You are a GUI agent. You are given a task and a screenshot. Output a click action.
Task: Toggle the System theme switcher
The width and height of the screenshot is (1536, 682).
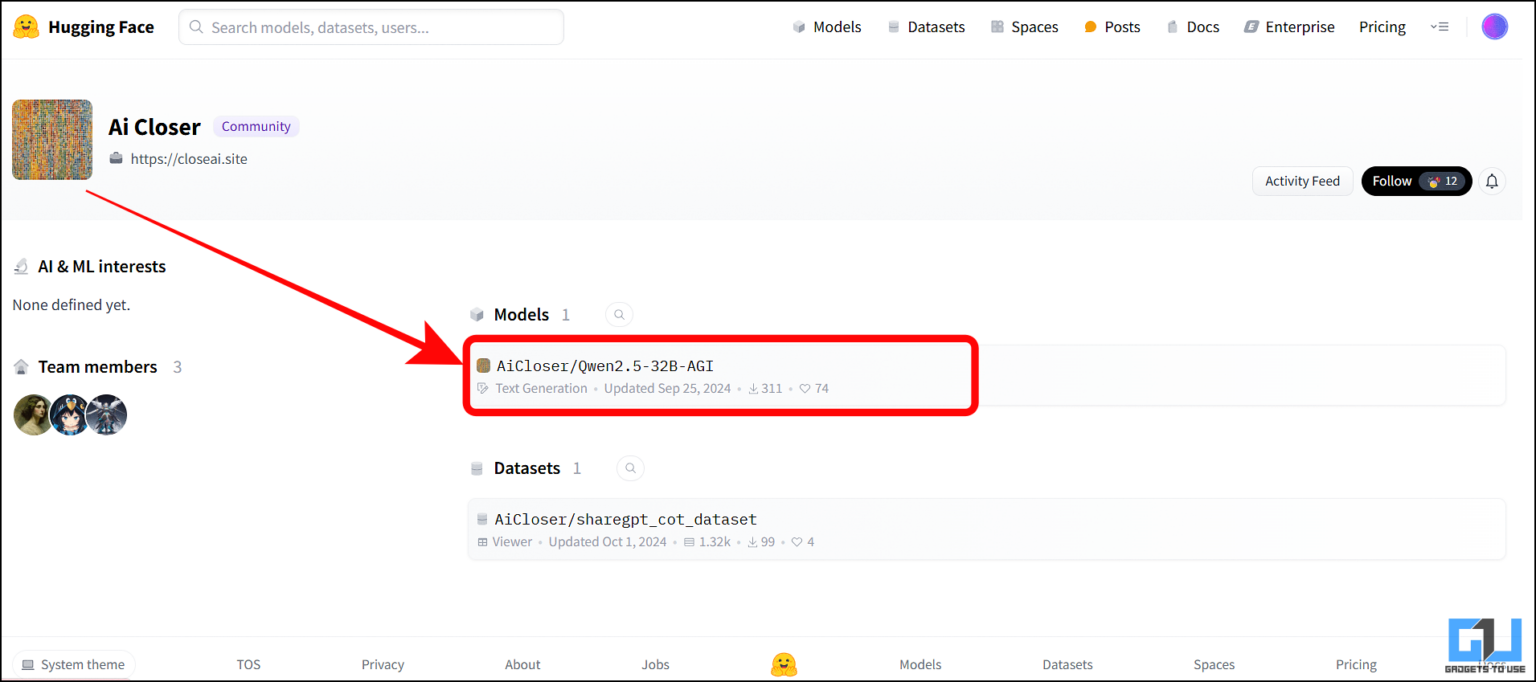[x=73, y=665]
